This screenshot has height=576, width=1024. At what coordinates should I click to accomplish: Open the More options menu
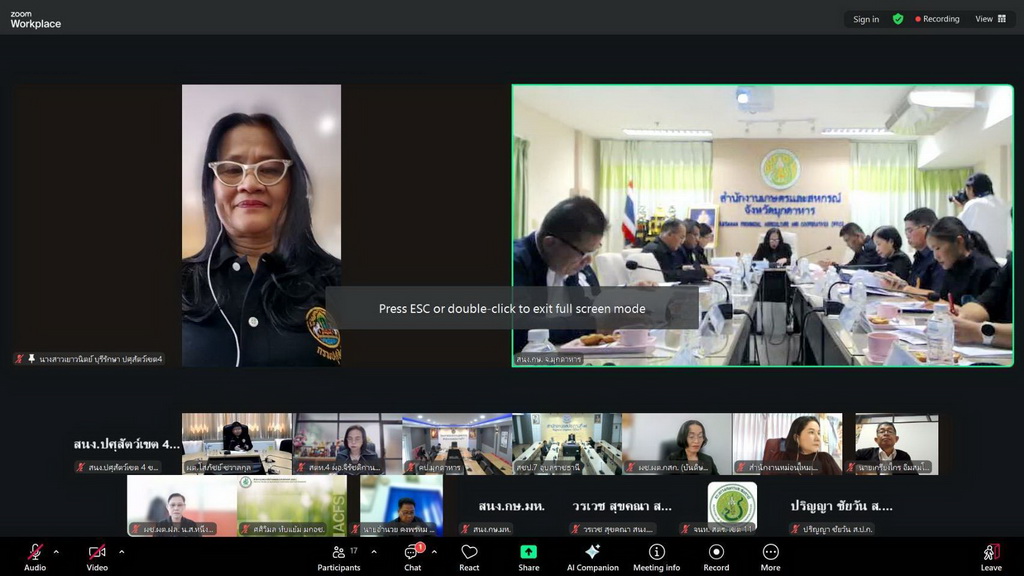(x=770, y=552)
